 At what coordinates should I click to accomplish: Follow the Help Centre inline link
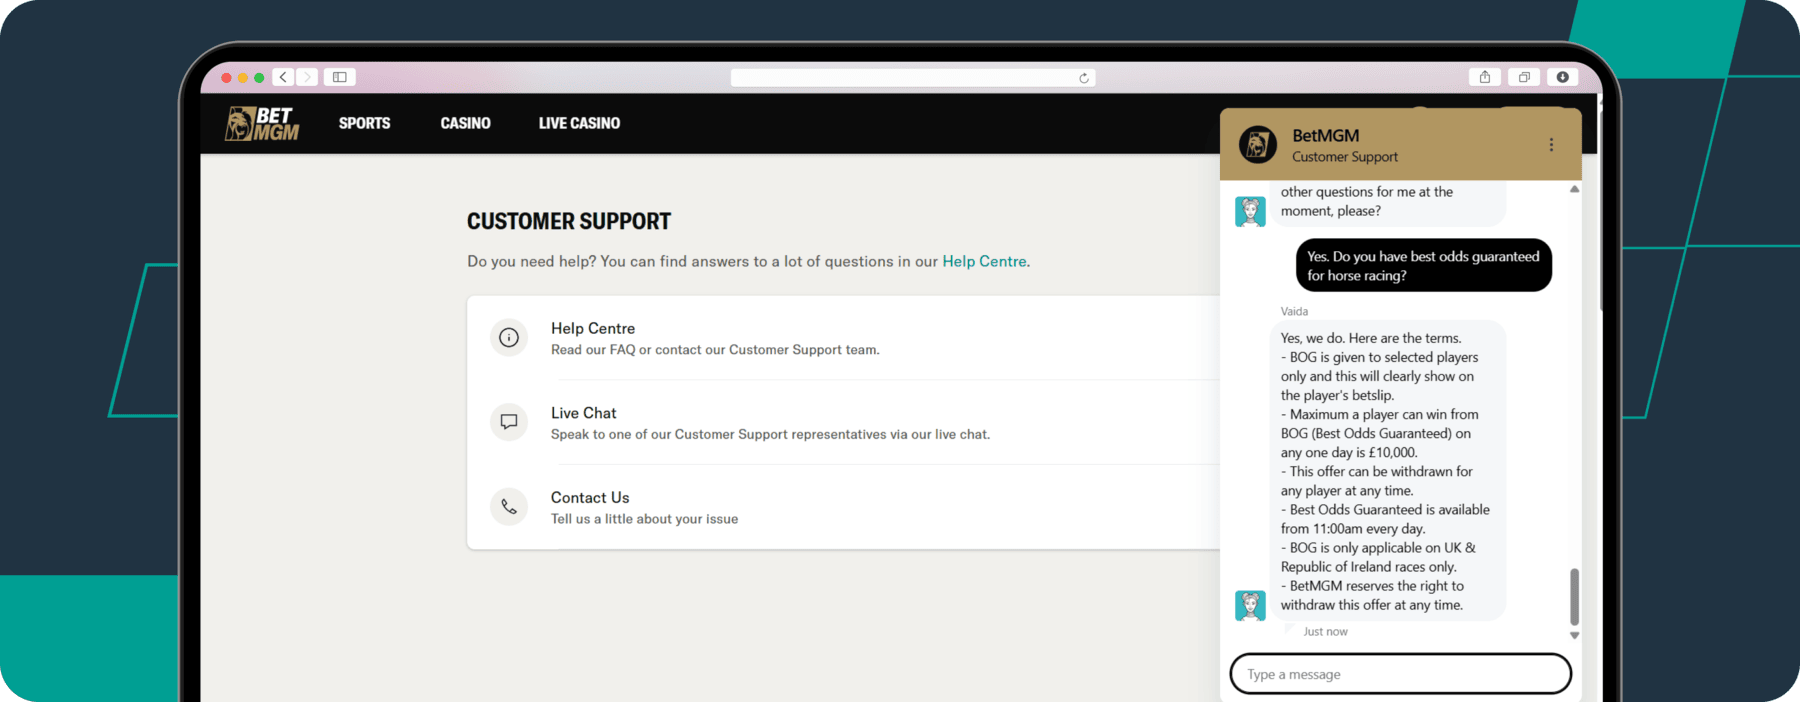[x=984, y=261]
